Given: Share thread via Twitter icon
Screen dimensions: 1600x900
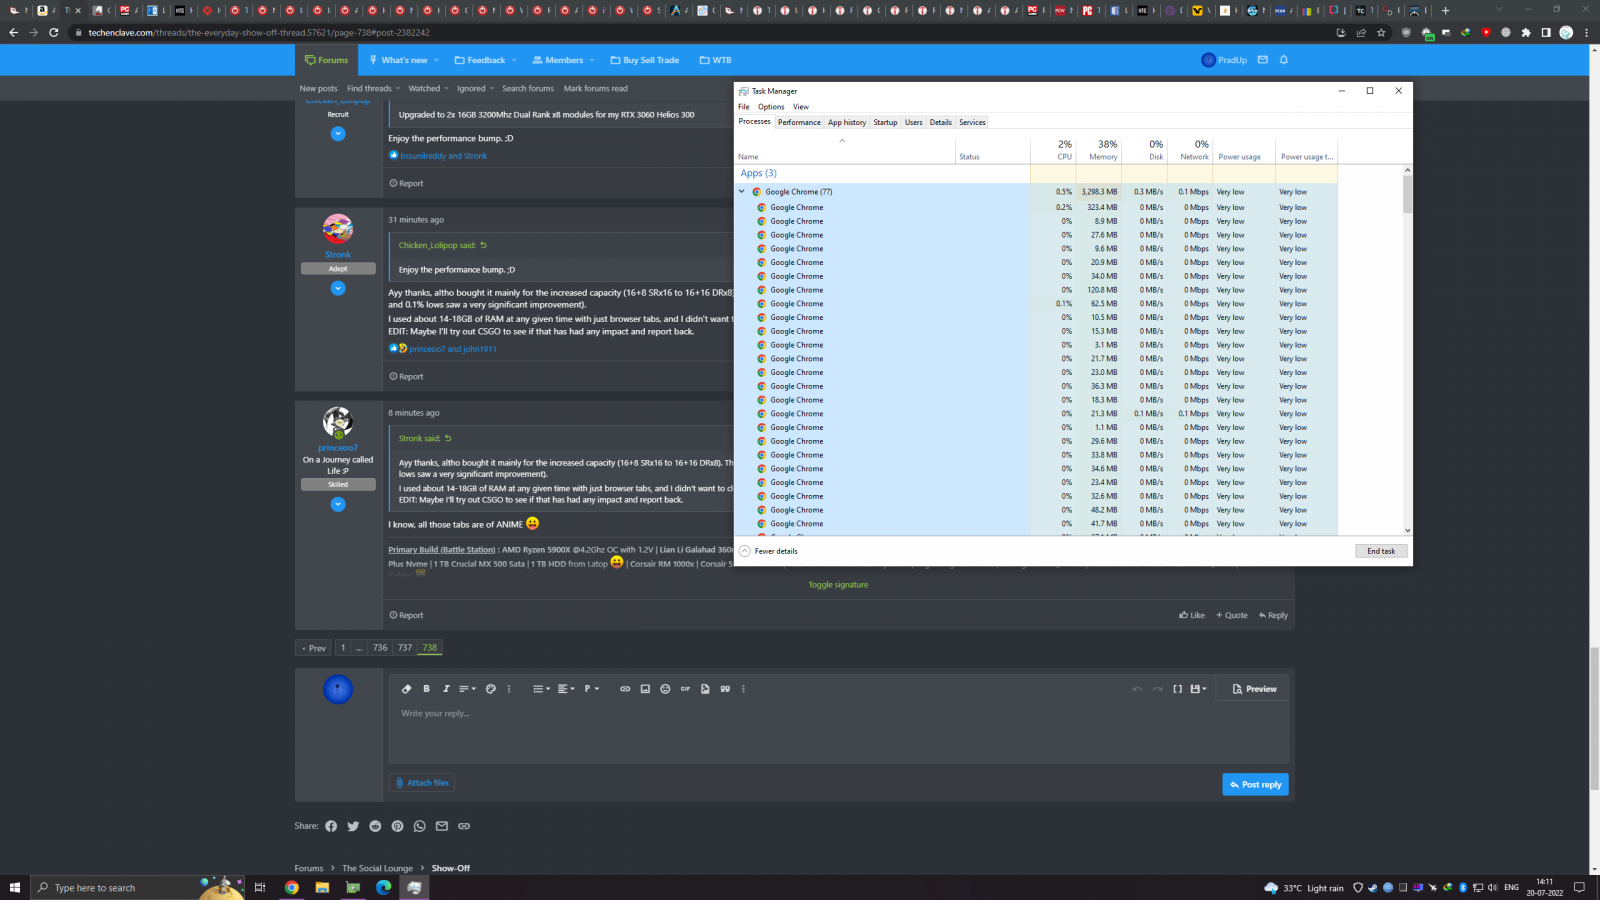Looking at the screenshot, I should tap(353, 826).
